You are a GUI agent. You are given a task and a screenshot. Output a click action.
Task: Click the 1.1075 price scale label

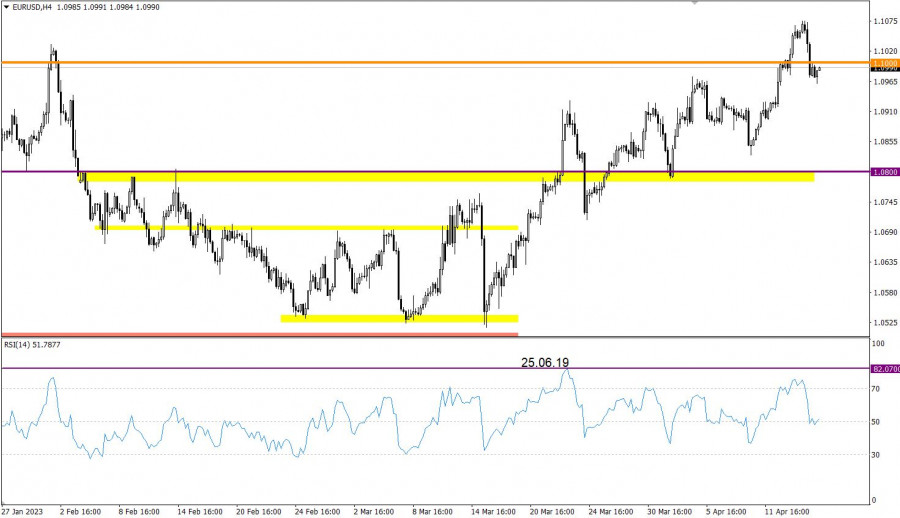tap(884, 21)
